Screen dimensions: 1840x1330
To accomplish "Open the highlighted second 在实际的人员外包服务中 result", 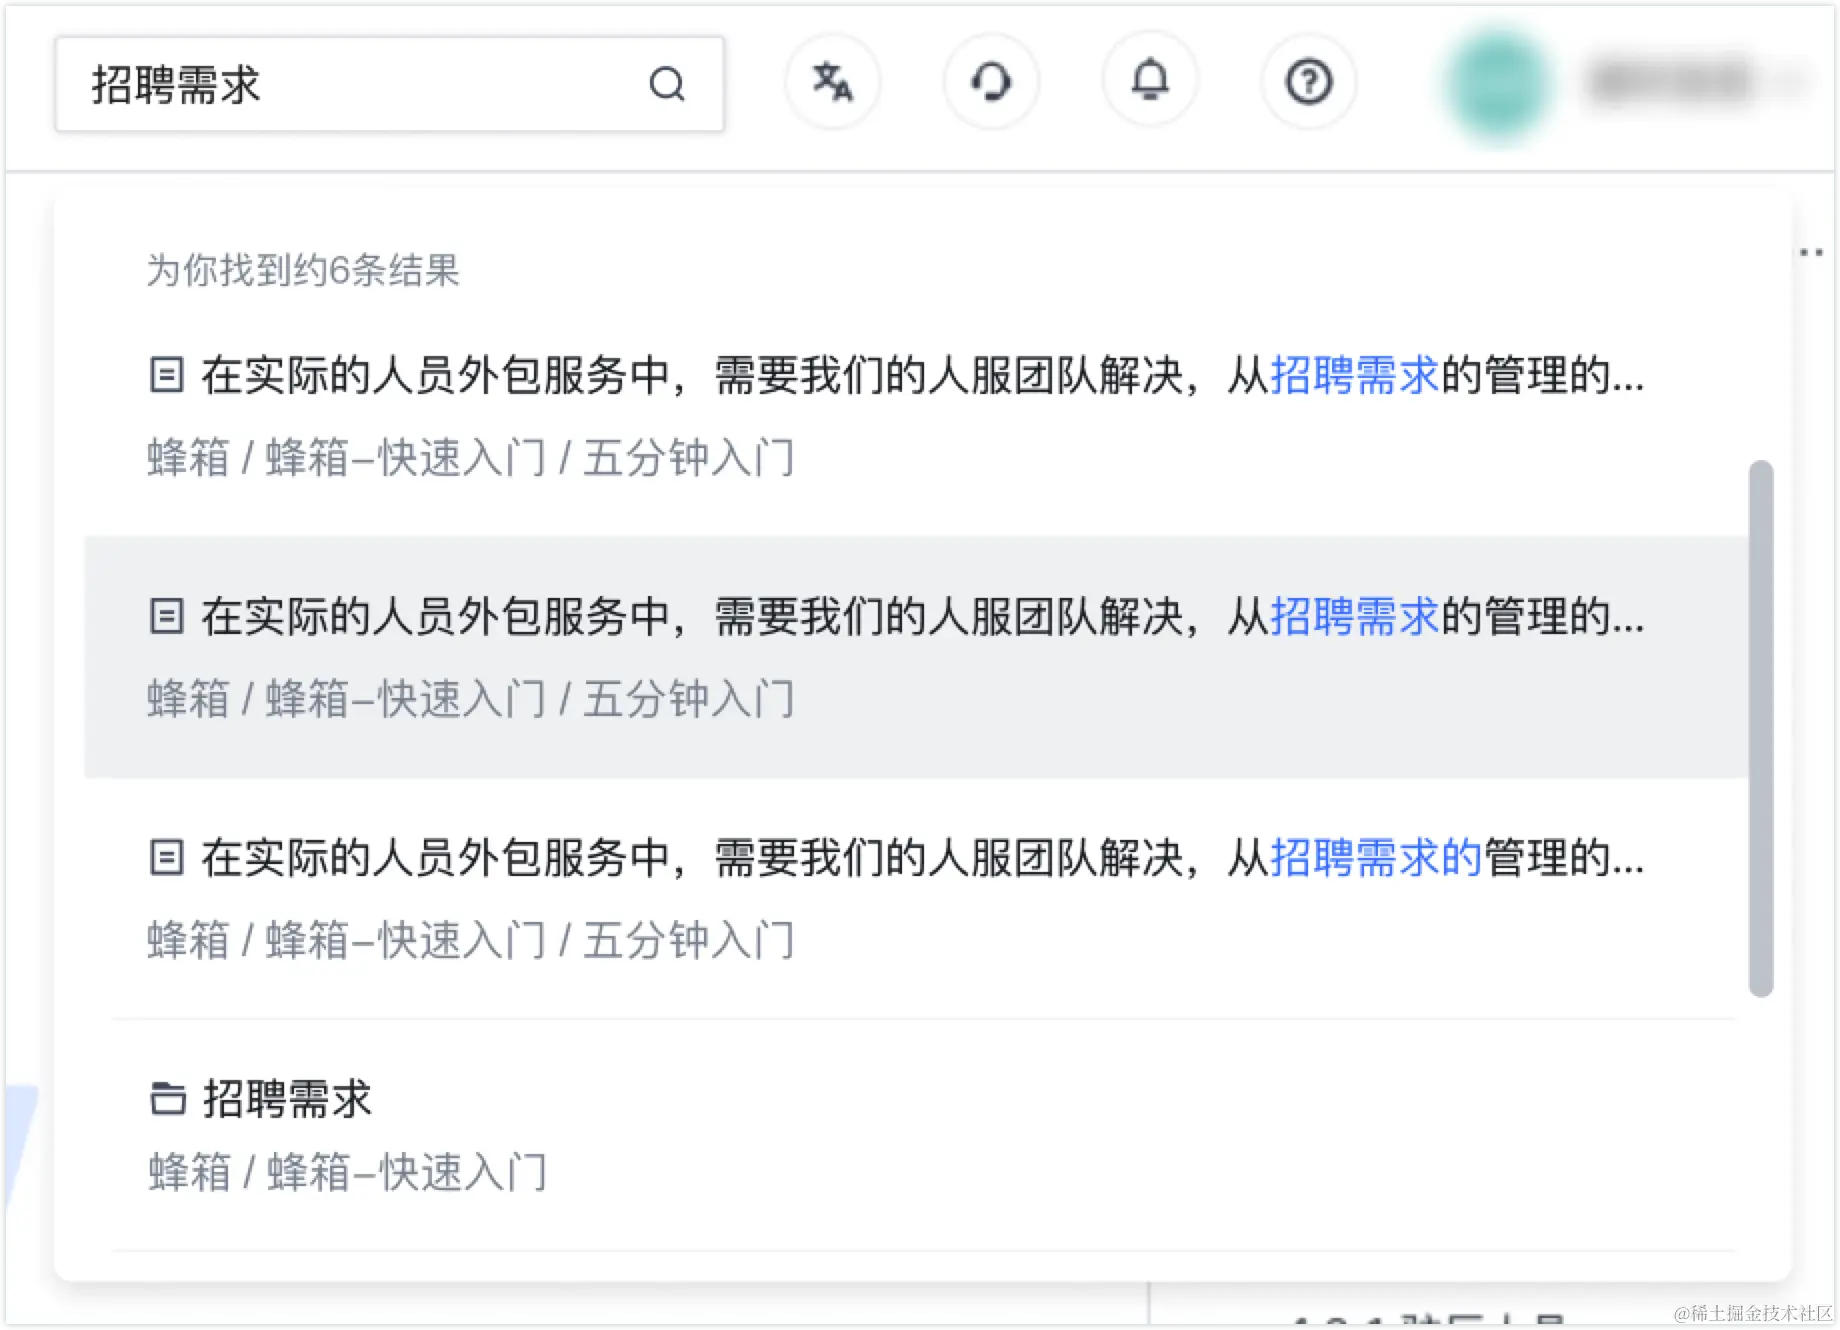I will tap(915, 657).
